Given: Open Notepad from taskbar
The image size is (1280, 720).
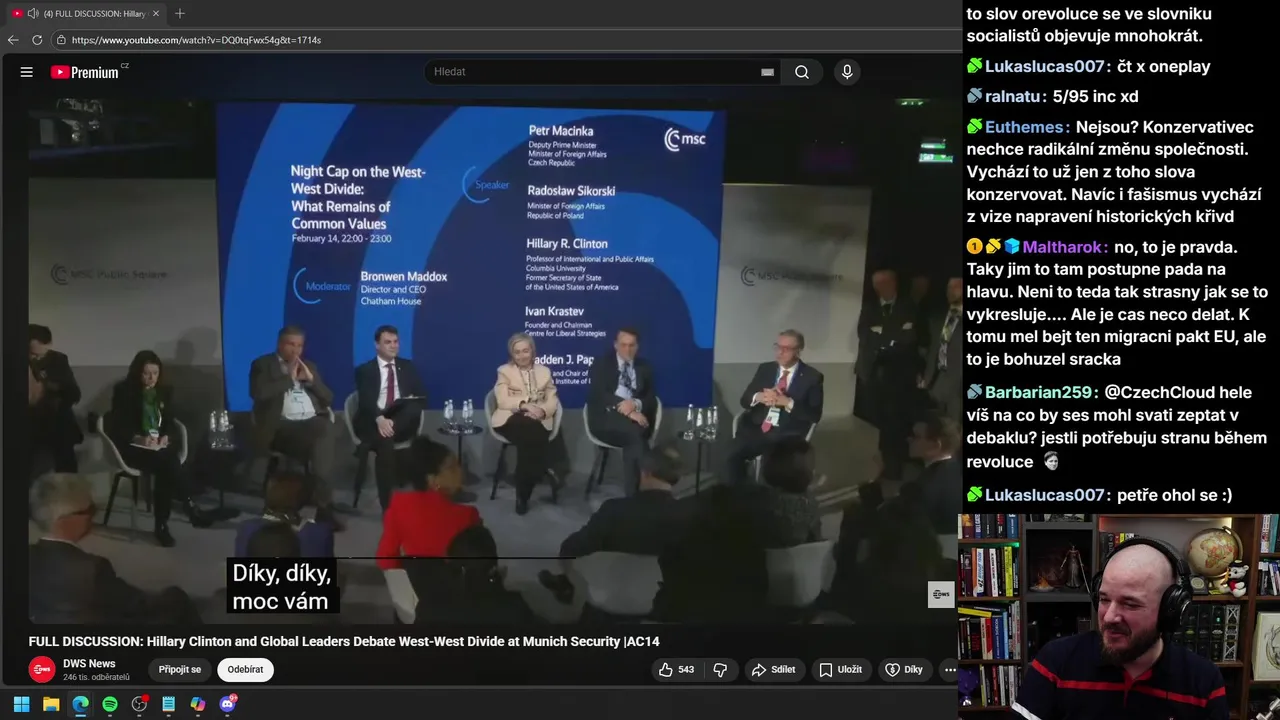Looking at the screenshot, I should tap(169, 704).
